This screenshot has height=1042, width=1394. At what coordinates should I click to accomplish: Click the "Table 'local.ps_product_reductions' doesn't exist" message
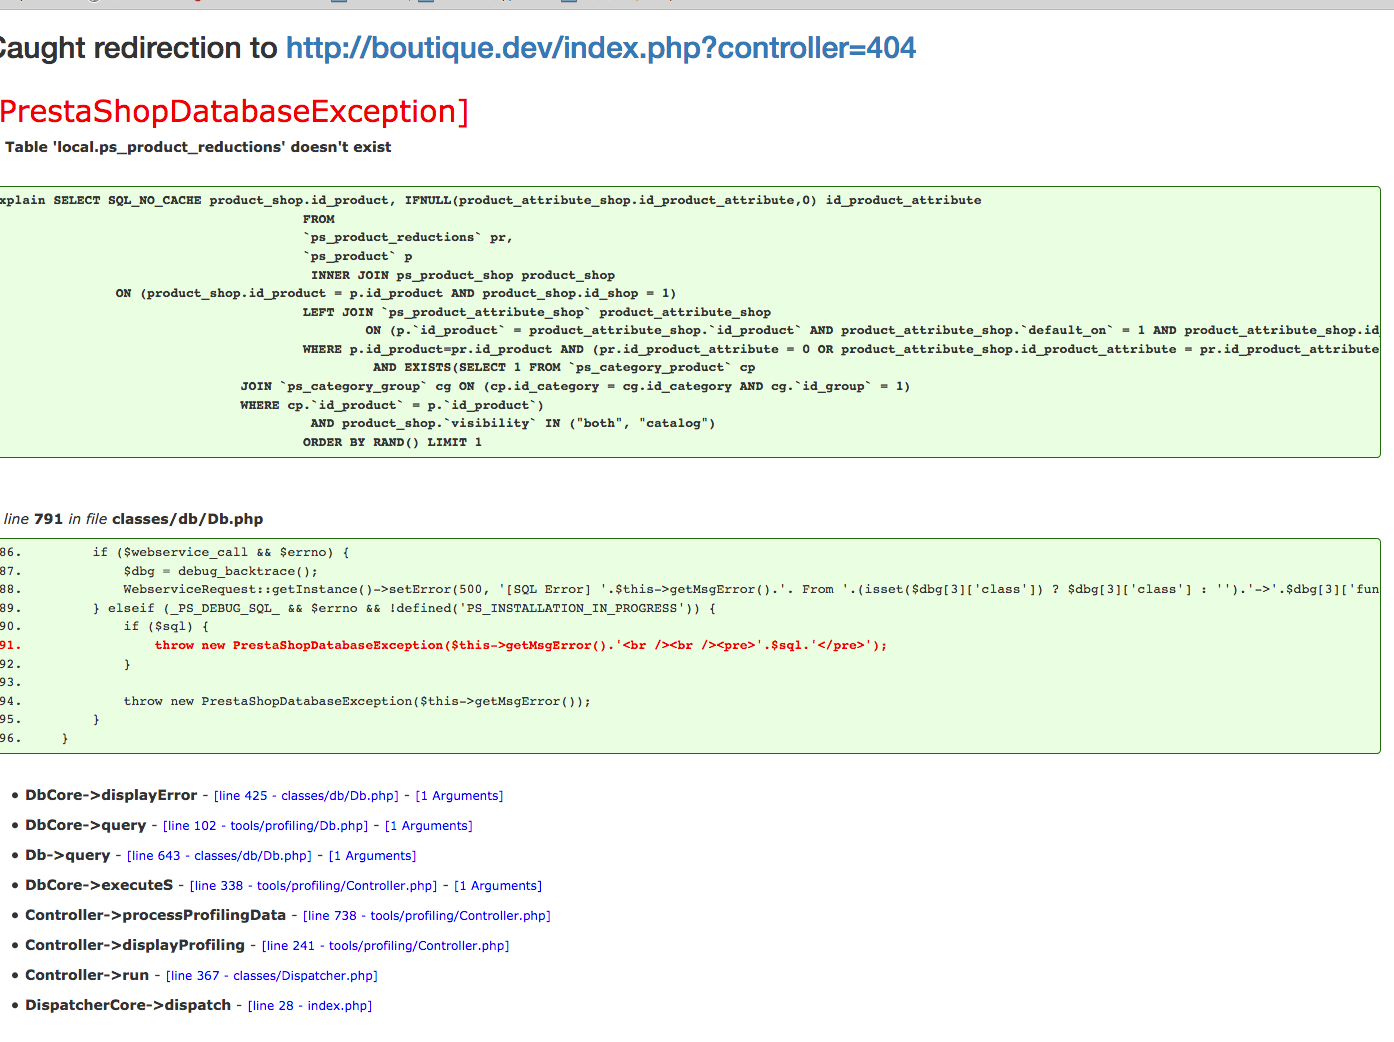coord(198,147)
